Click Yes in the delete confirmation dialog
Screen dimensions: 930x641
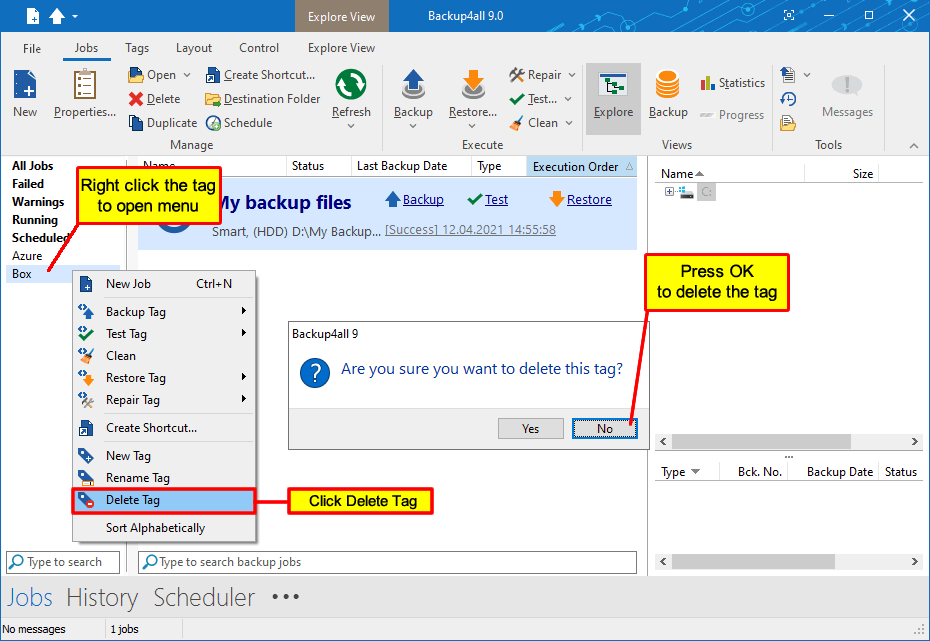pyautogui.click(x=530, y=429)
